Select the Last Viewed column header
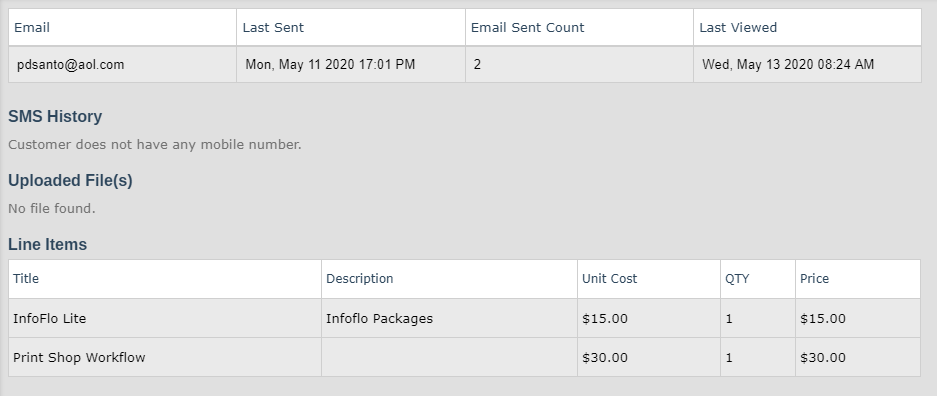This screenshot has width=937, height=396. click(738, 27)
